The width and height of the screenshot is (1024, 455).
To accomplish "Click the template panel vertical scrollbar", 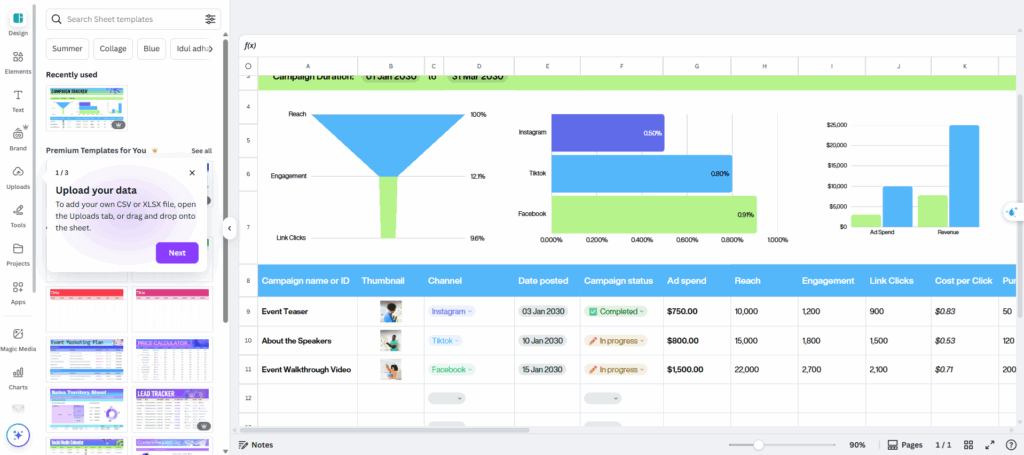I will pyautogui.click(x=225, y=180).
